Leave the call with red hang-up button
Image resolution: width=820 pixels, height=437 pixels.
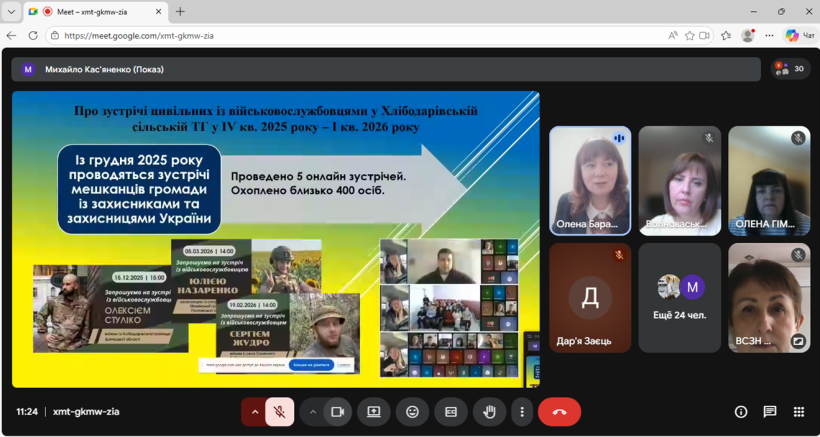pos(560,412)
